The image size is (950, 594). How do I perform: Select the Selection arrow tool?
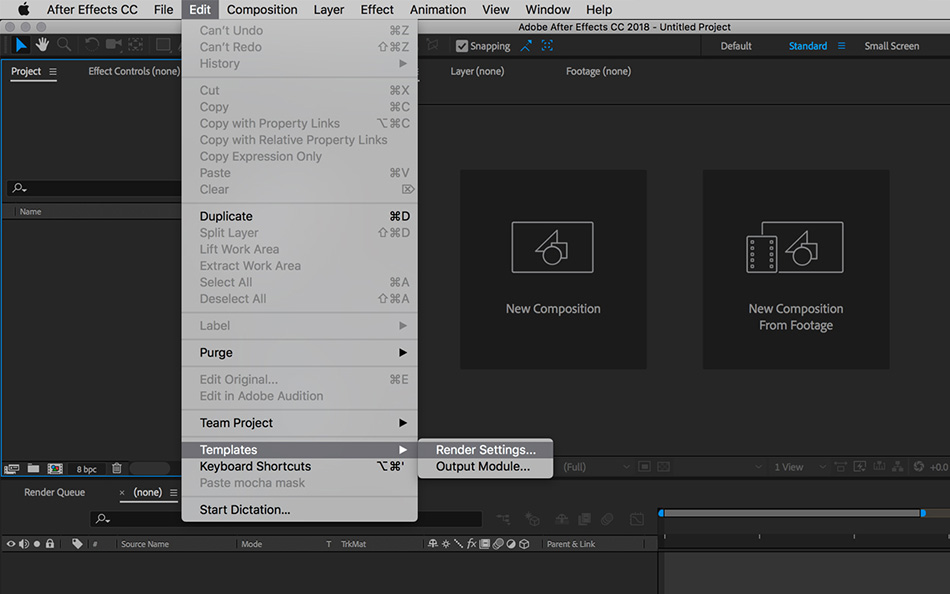(21, 45)
